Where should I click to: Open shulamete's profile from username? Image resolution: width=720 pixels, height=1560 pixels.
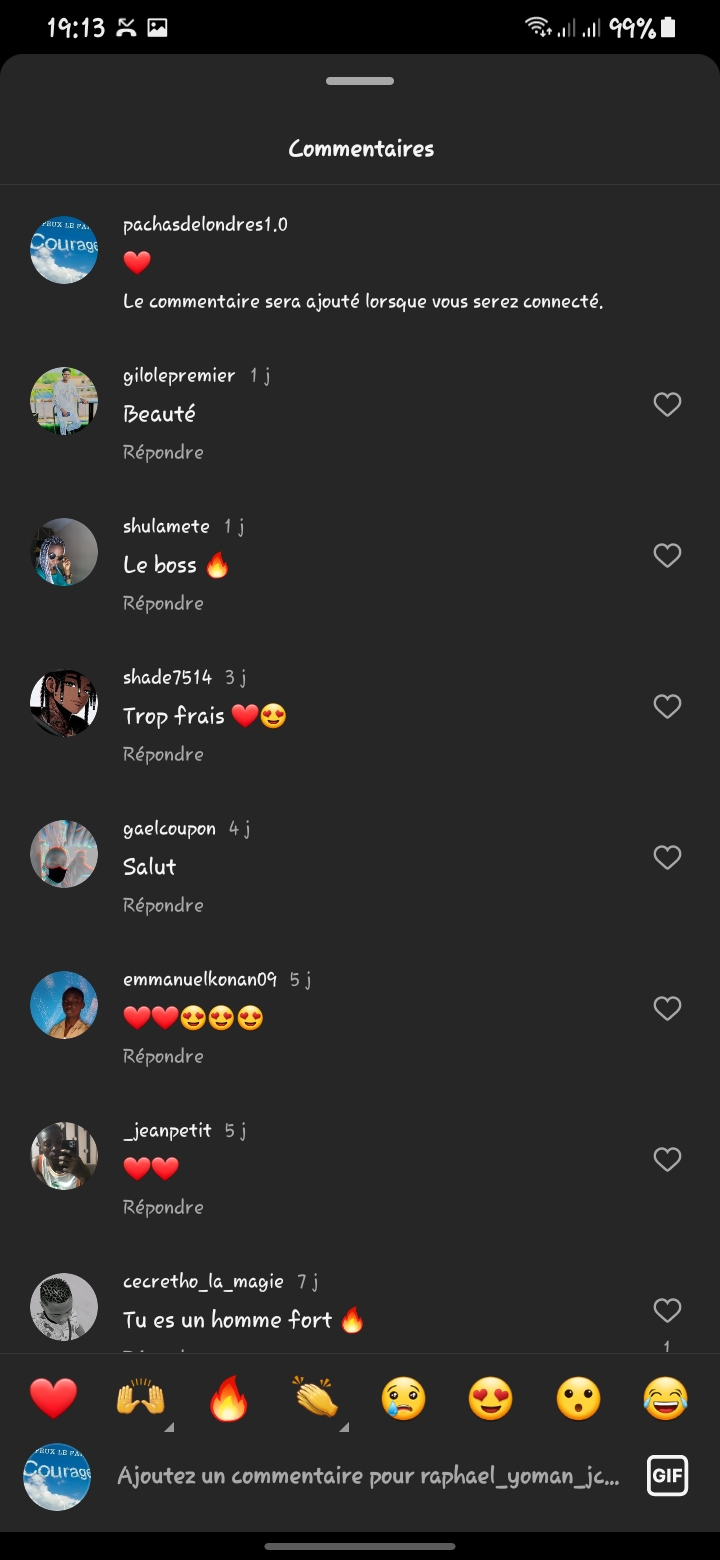coord(166,526)
